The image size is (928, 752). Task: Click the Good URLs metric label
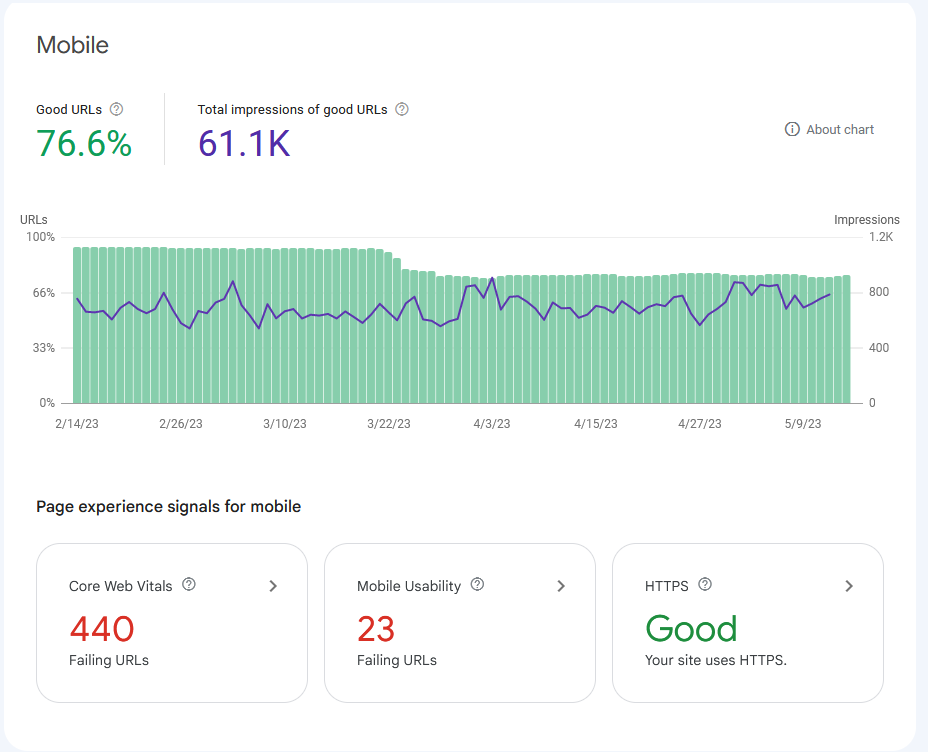[x=69, y=109]
